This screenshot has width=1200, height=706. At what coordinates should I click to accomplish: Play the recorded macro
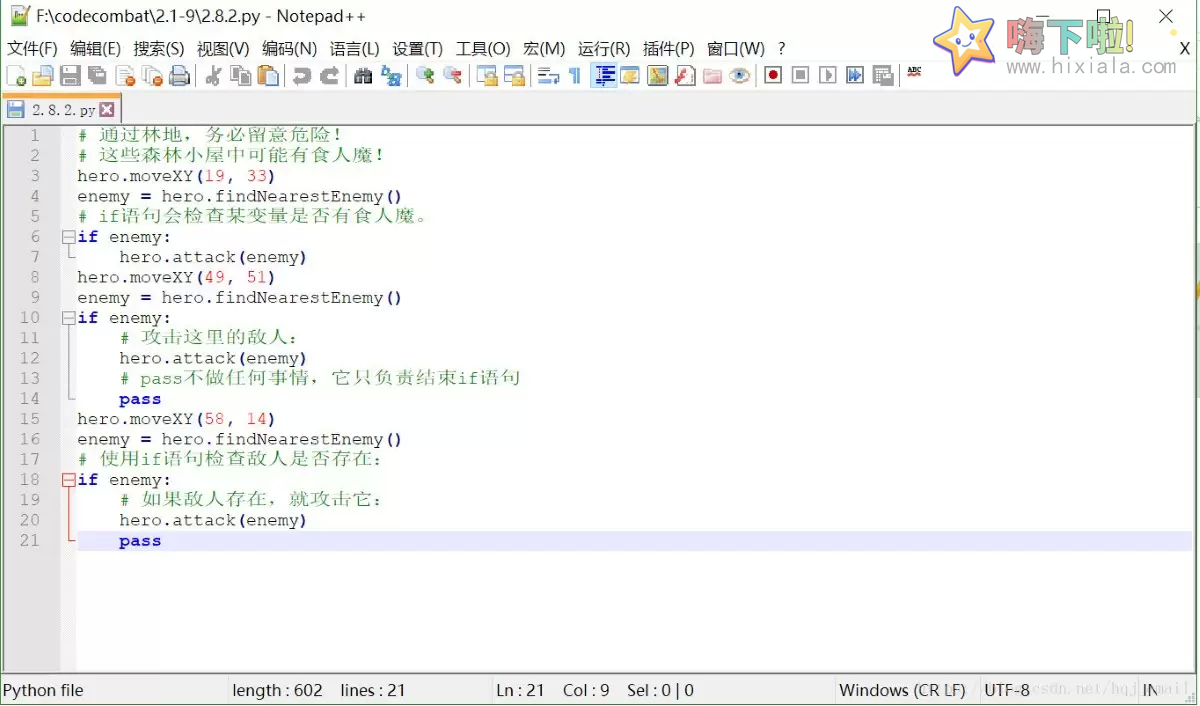coord(828,75)
